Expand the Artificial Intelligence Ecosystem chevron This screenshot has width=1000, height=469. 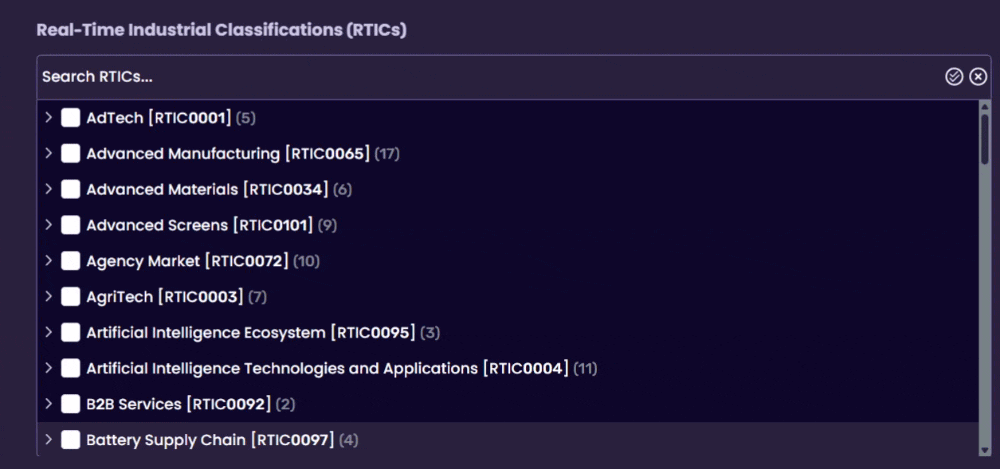(48, 332)
